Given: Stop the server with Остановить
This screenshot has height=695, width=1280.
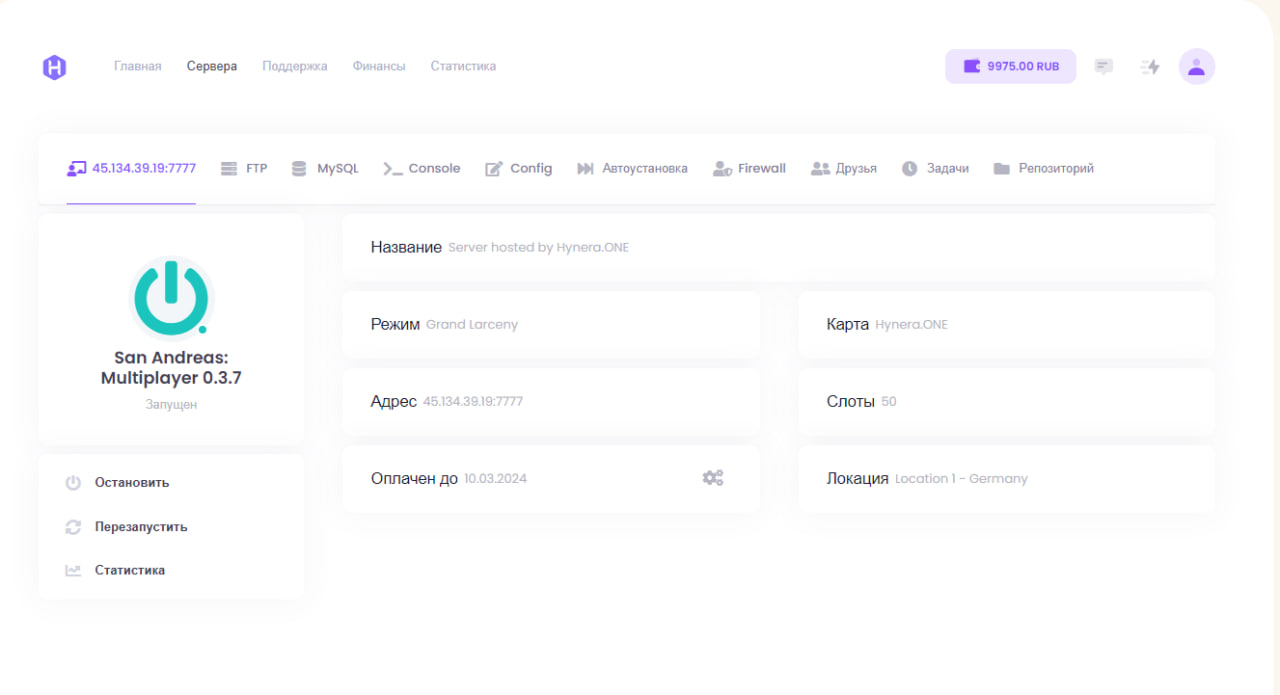Looking at the screenshot, I should click(x=131, y=482).
